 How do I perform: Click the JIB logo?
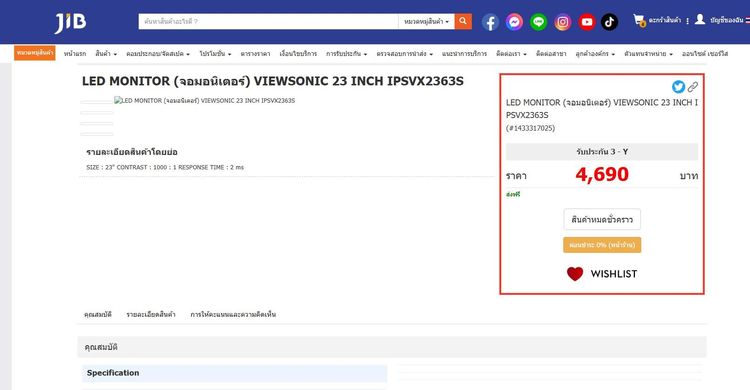(70, 22)
